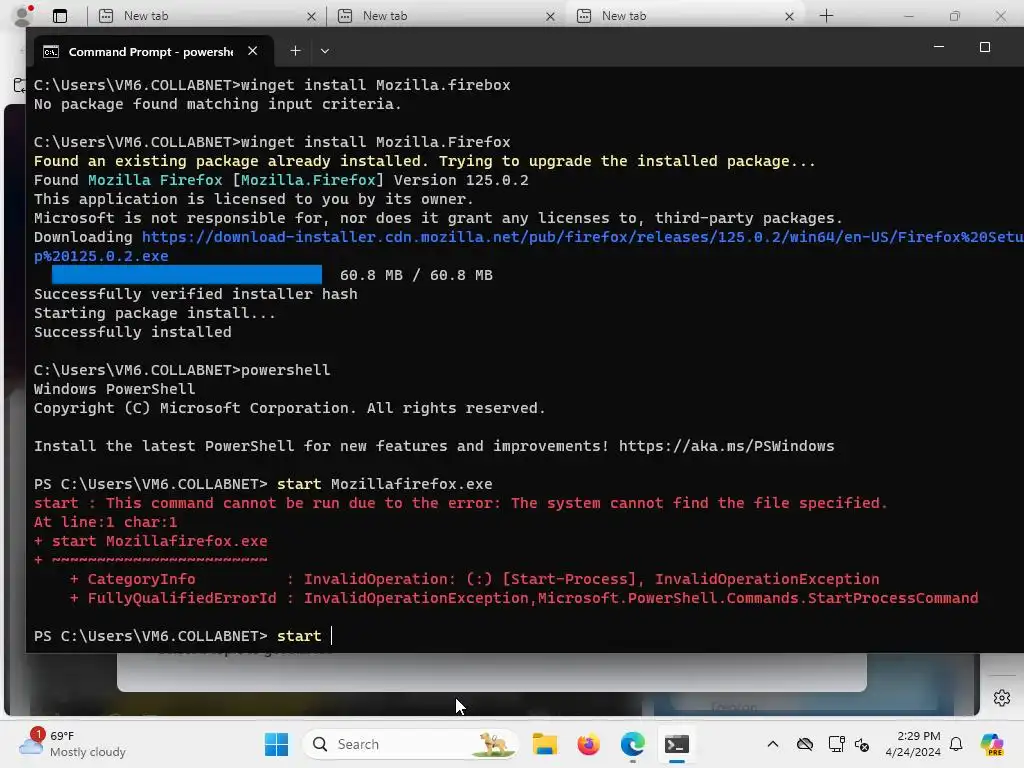
Task: Click the '60.8 MB / 60.8 MB' text
Action: (416, 275)
